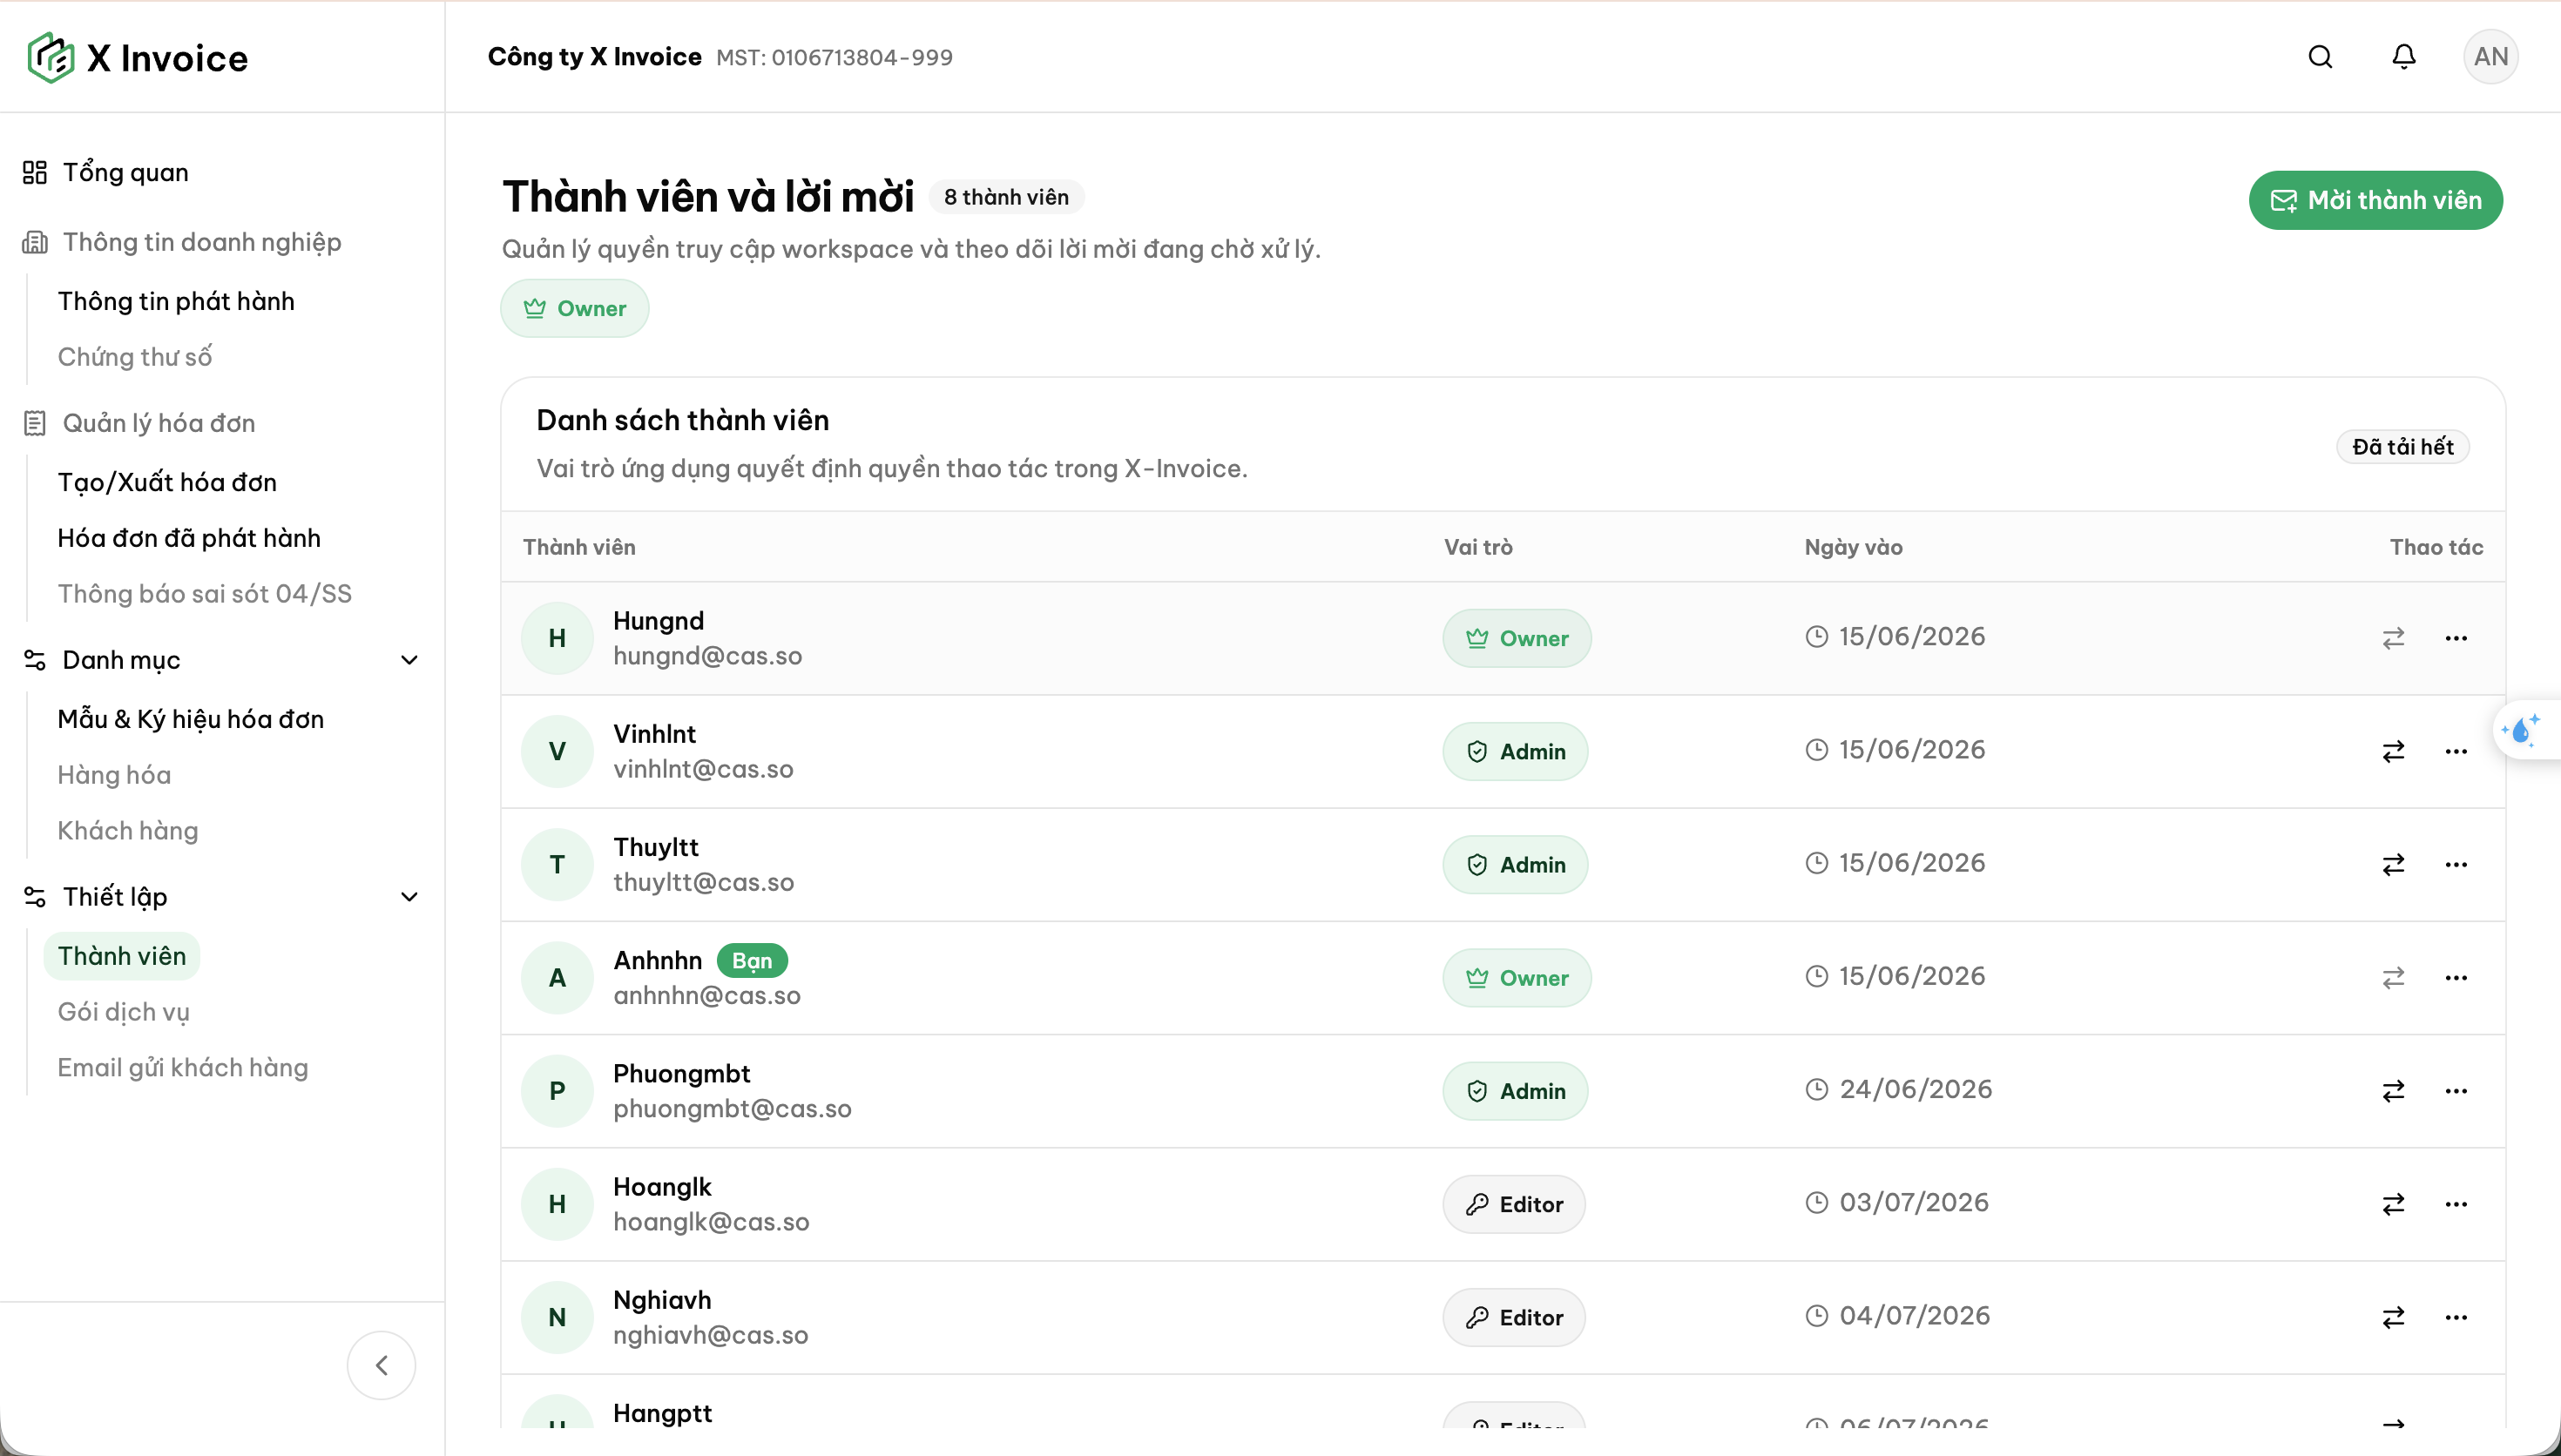Screen dimensions: 2561x1456
Task: Select the Anhnhn member row
Action: 1503,977
